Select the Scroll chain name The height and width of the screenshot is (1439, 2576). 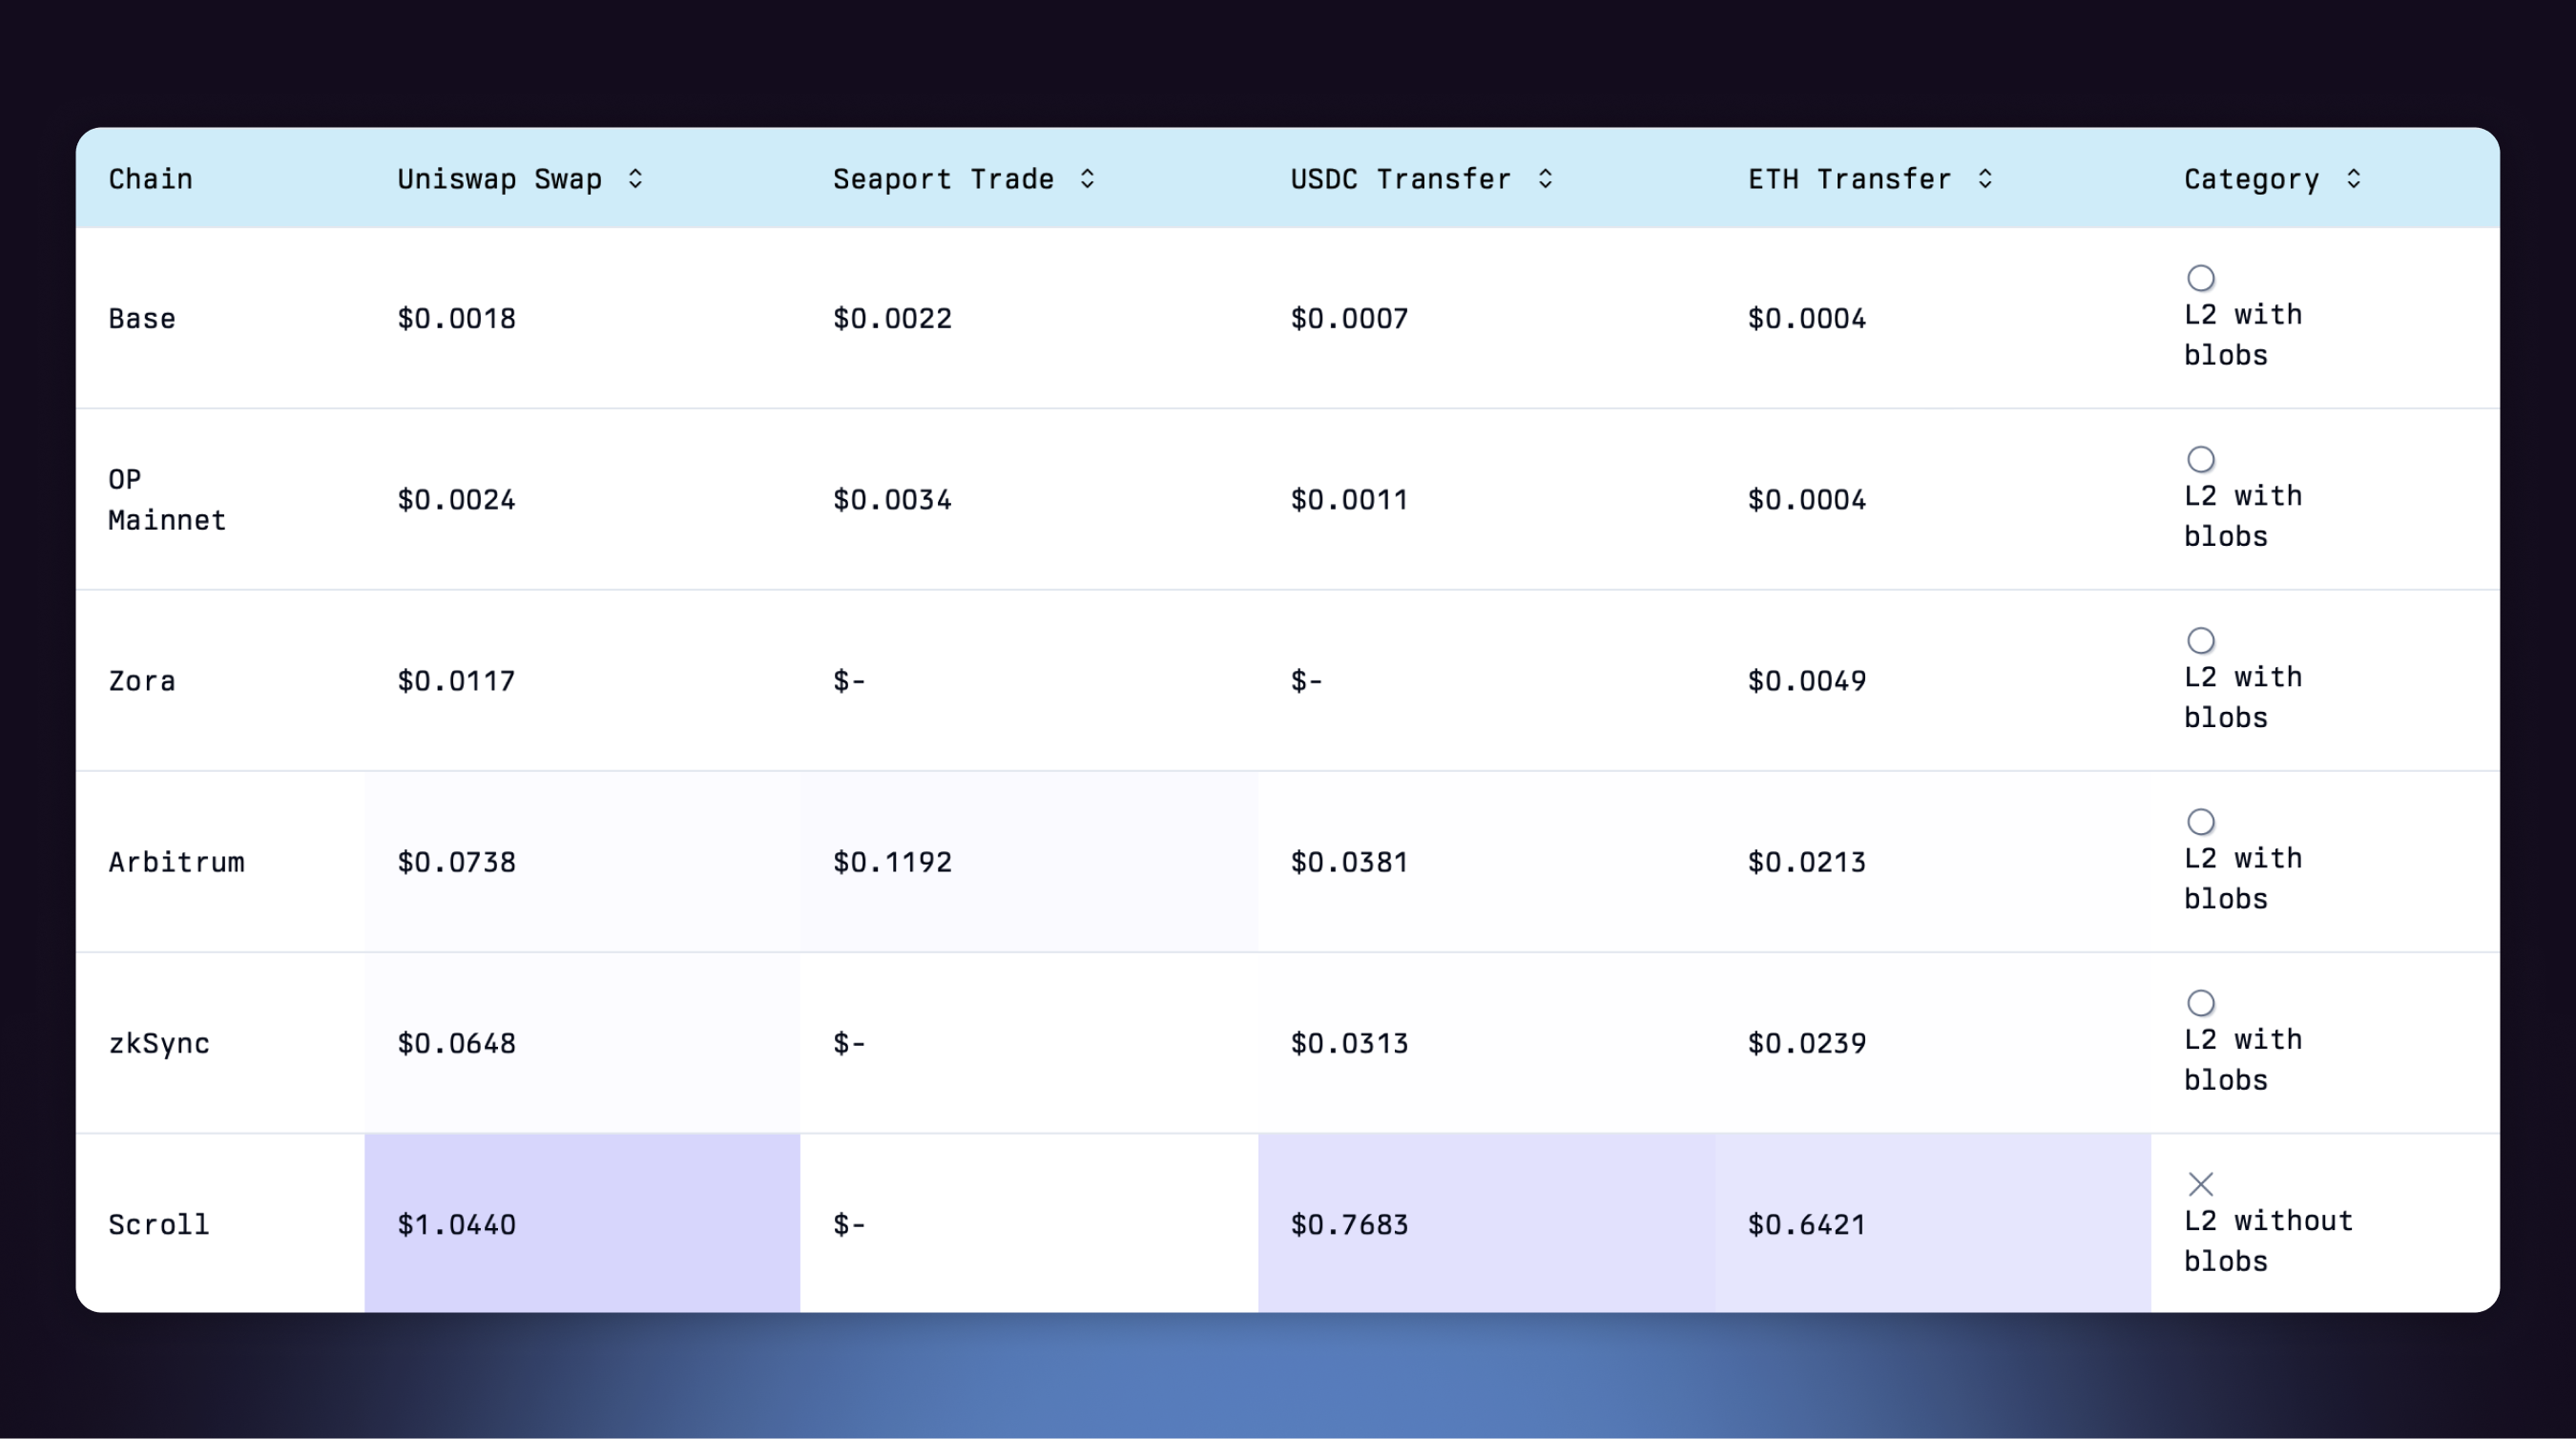[x=159, y=1225]
